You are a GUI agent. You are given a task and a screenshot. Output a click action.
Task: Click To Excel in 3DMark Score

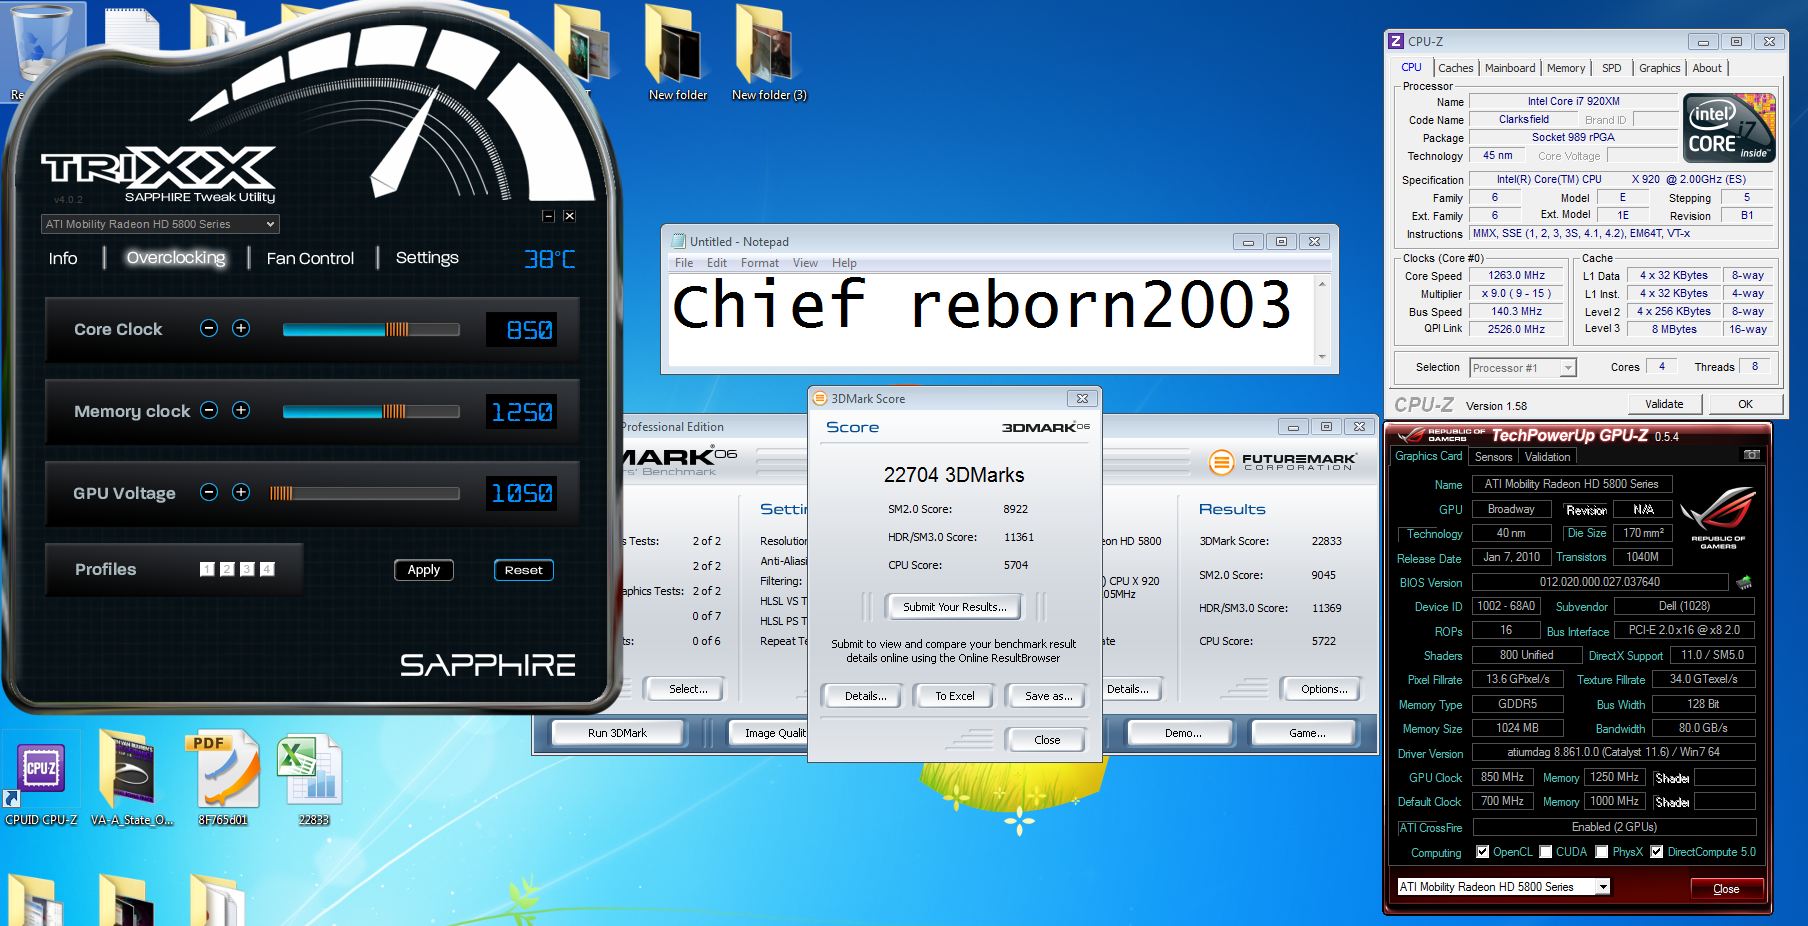click(954, 696)
